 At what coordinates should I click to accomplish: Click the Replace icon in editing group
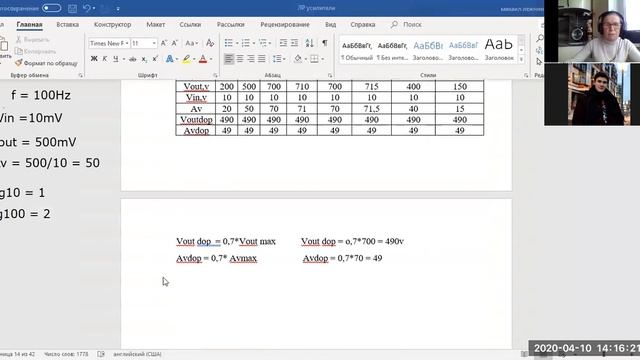click(x=540, y=50)
